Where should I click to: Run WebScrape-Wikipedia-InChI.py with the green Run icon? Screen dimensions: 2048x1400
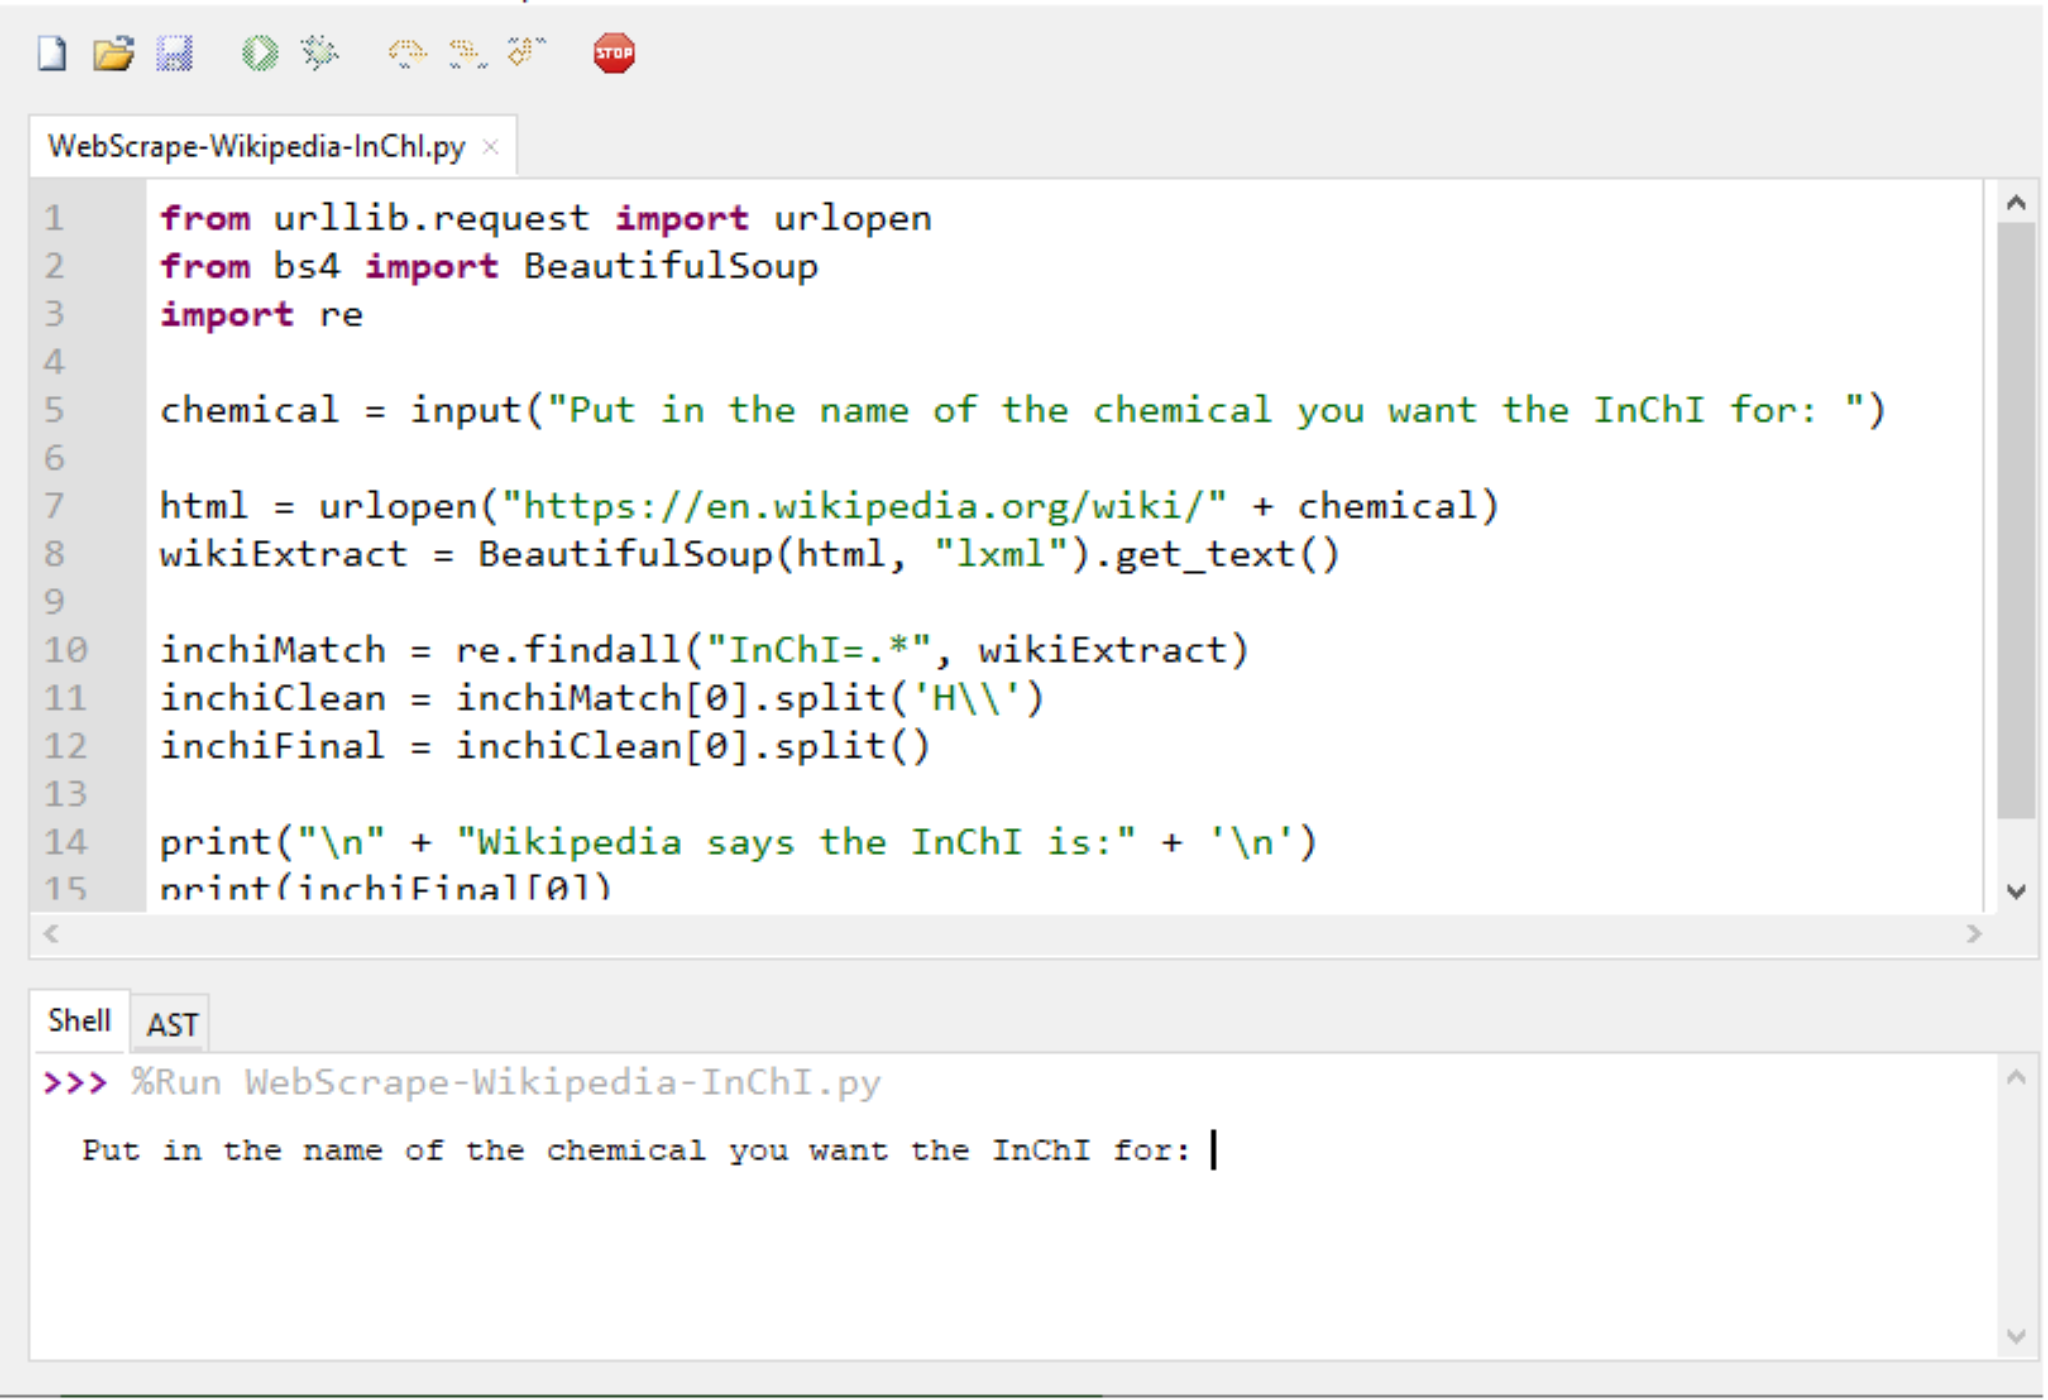coord(258,54)
